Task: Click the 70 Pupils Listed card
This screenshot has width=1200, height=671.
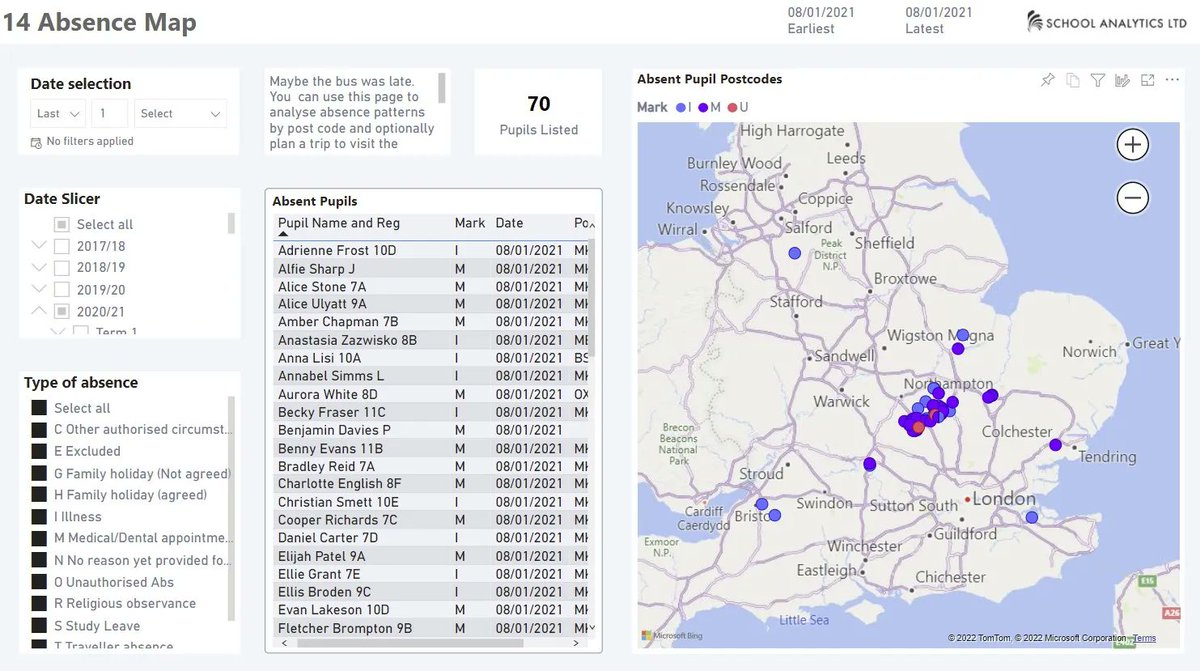Action: [x=538, y=112]
